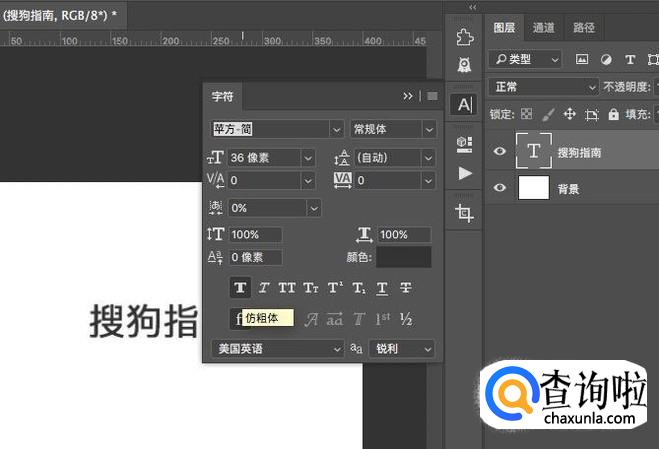Lock all padlock icon
This screenshot has height=449, width=659.
coord(613,114)
